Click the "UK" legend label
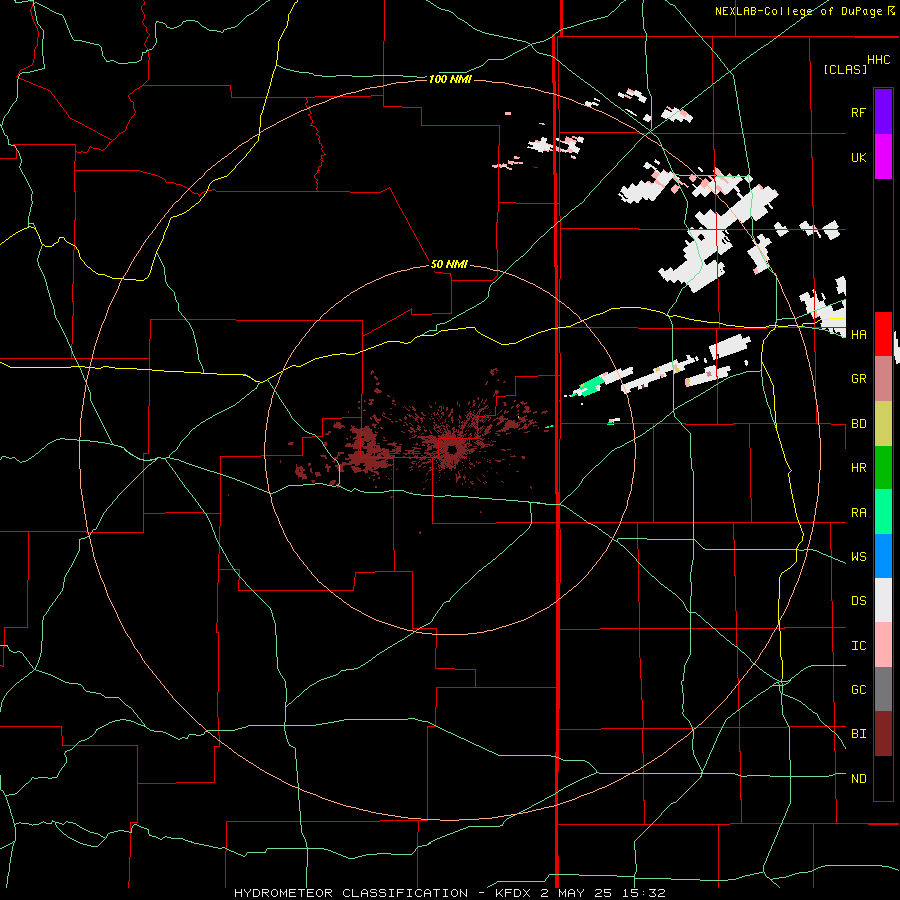The height and width of the screenshot is (900, 900). (x=858, y=157)
